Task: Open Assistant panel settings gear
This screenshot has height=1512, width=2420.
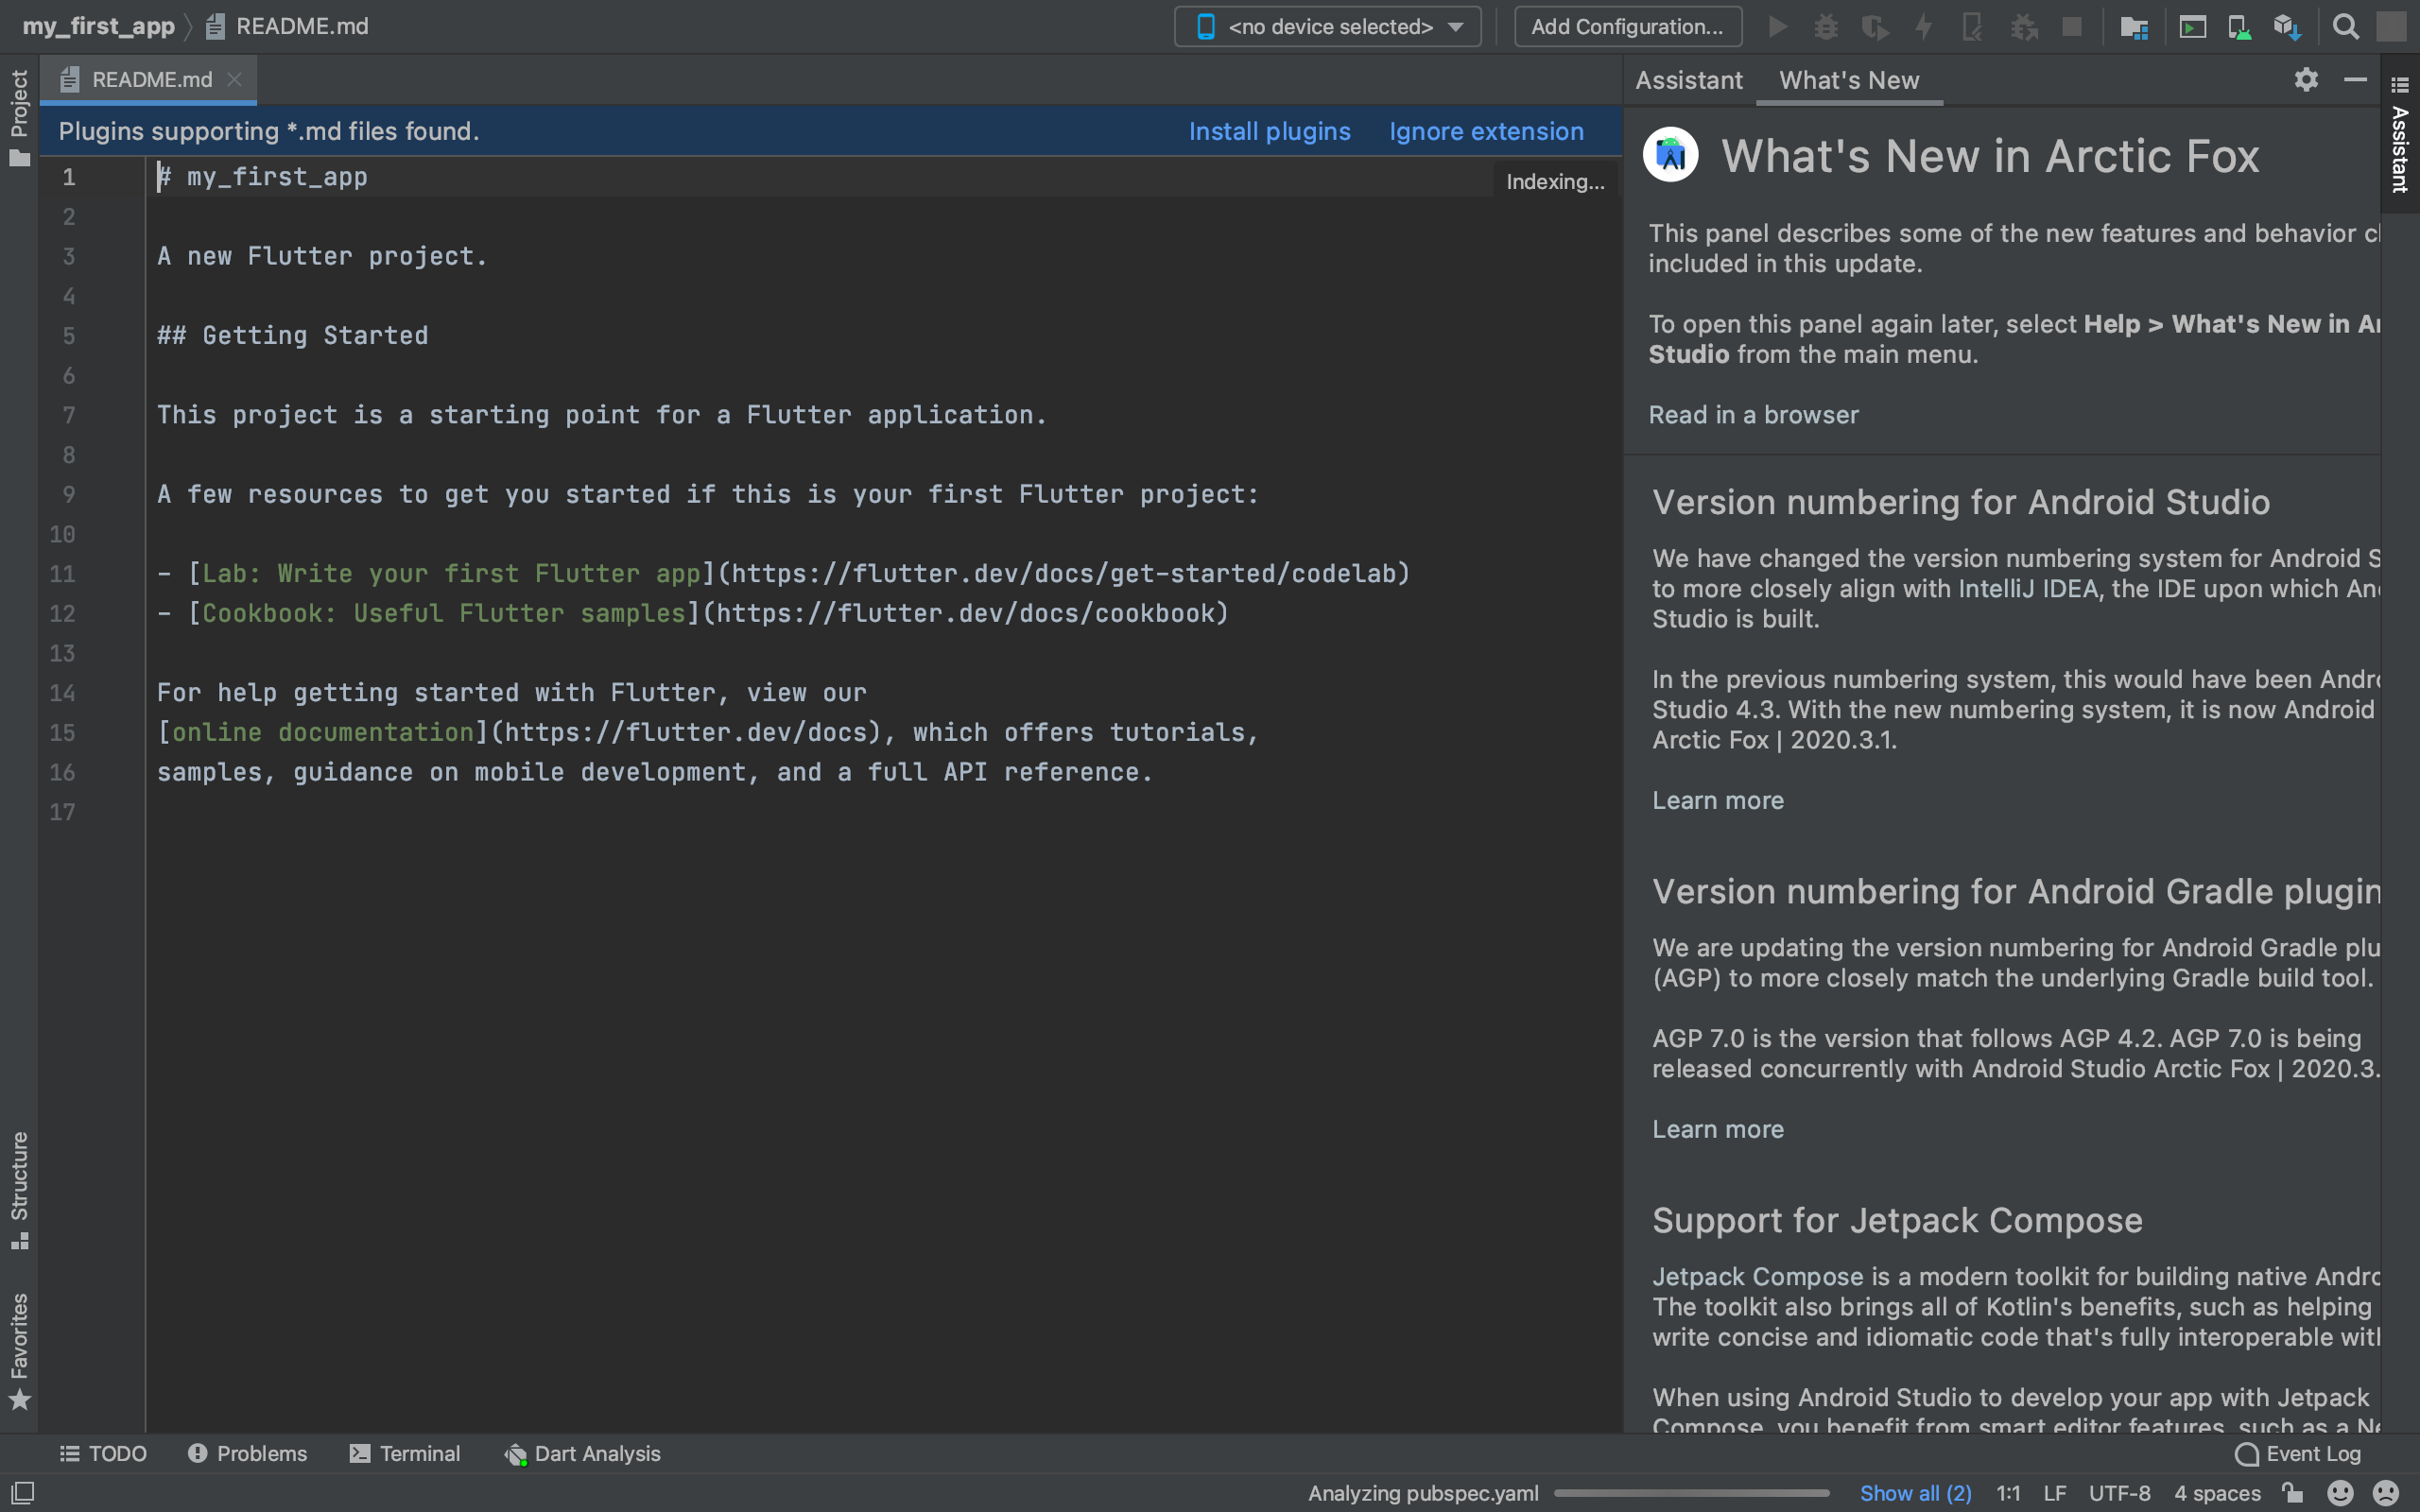Action: [x=2306, y=79]
